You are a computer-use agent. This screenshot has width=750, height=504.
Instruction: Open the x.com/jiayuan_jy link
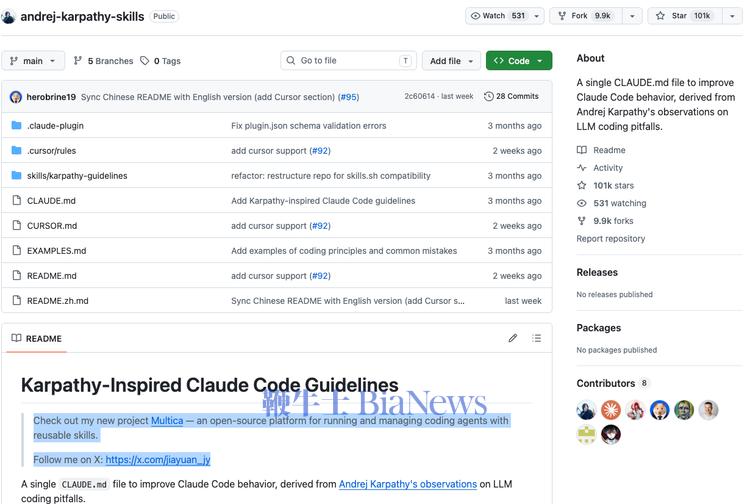[158, 460]
